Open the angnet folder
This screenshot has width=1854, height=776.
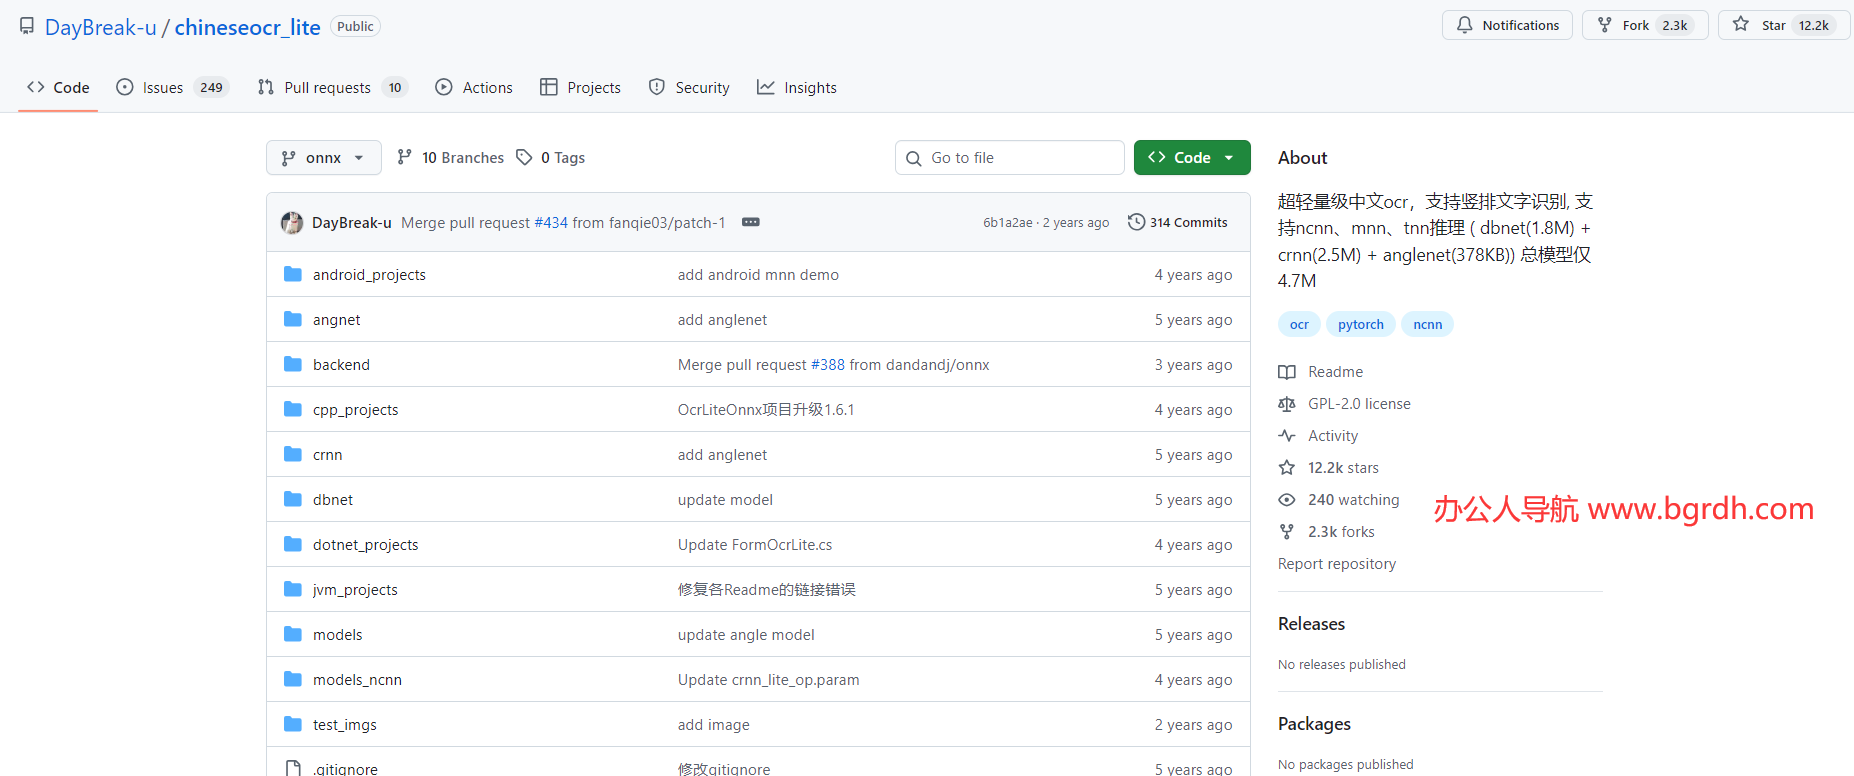pos(336,320)
